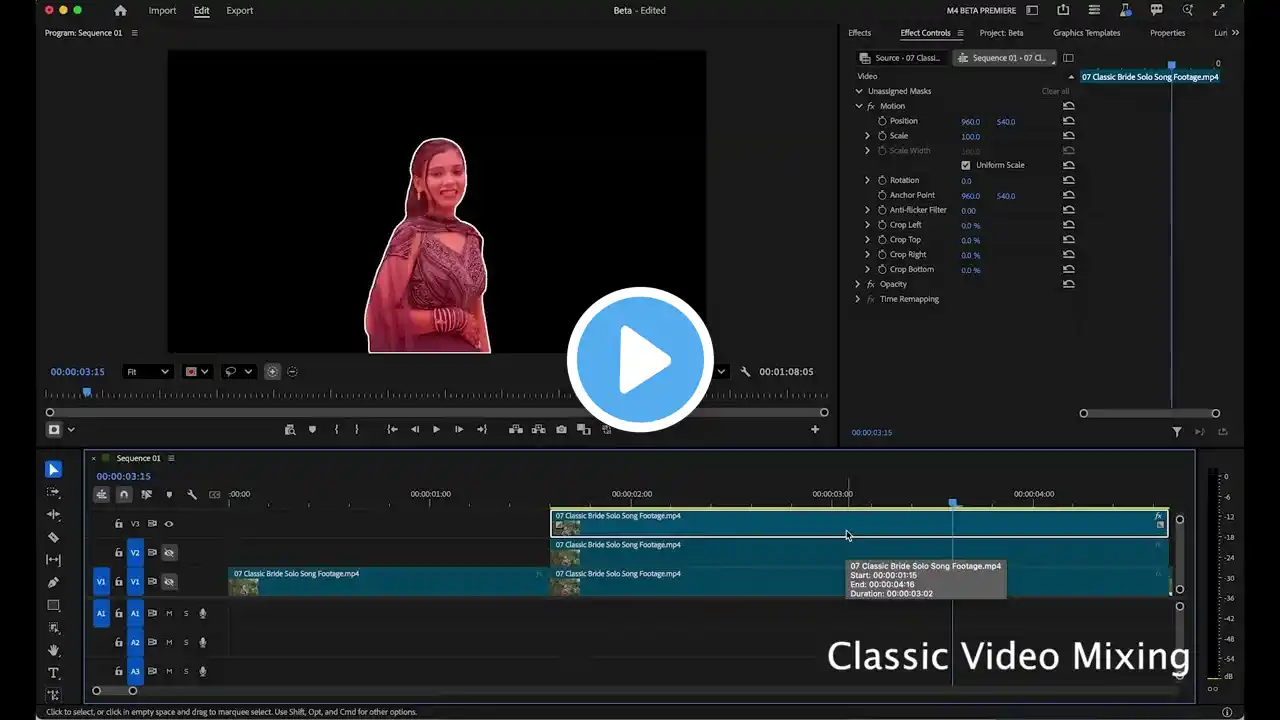This screenshot has height=720, width=1280.
Task: Open the Workspaces panel icon
Action: [1032, 10]
